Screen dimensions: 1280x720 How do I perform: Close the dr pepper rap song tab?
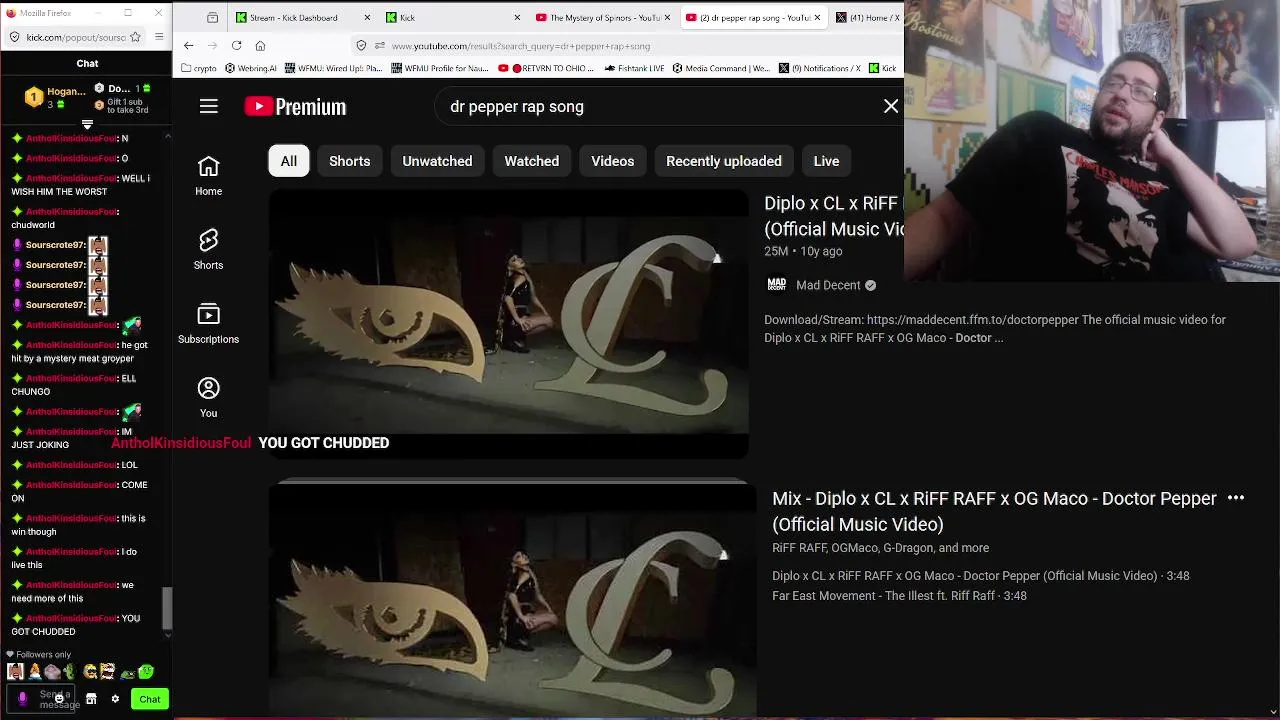(817, 18)
